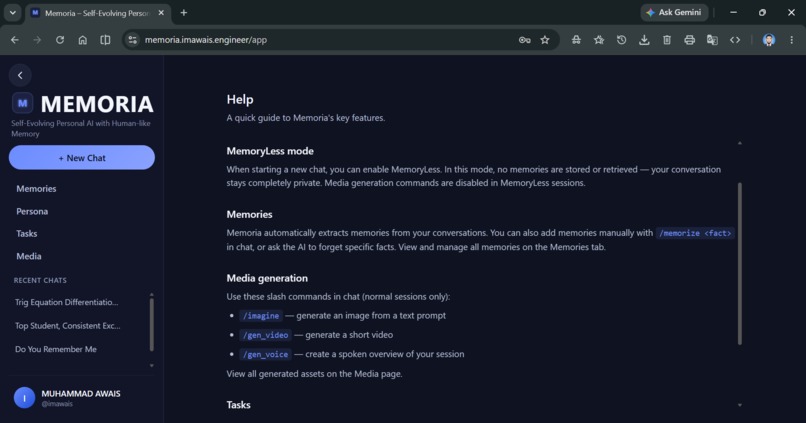Click the recent chats scrollbar thumb
Image resolution: width=806 pixels, height=423 pixels.
(152, 324)
